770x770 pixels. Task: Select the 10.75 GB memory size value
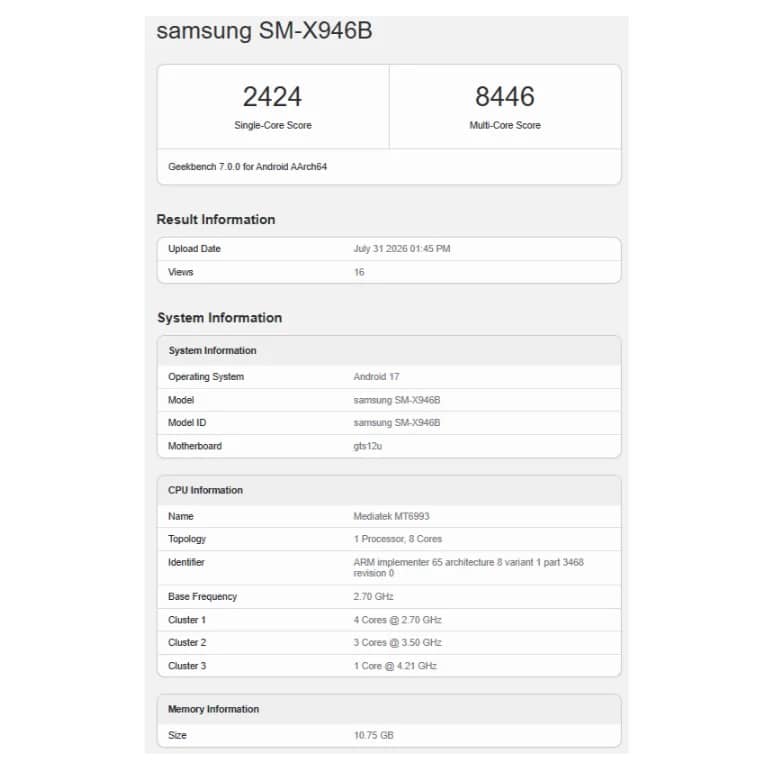pyautogui.click(x=374, y=735)
